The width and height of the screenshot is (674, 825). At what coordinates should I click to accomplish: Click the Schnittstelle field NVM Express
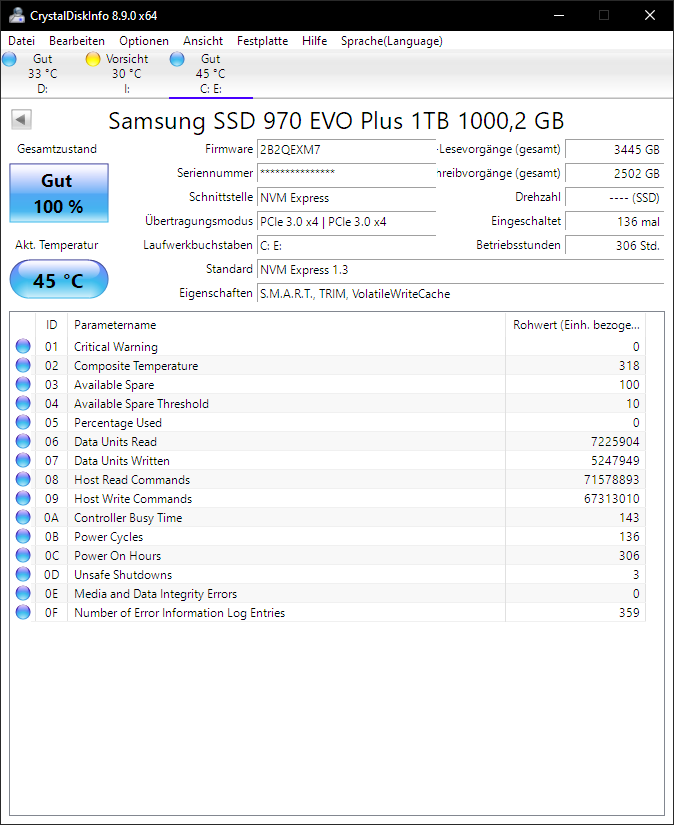point(346,197)
